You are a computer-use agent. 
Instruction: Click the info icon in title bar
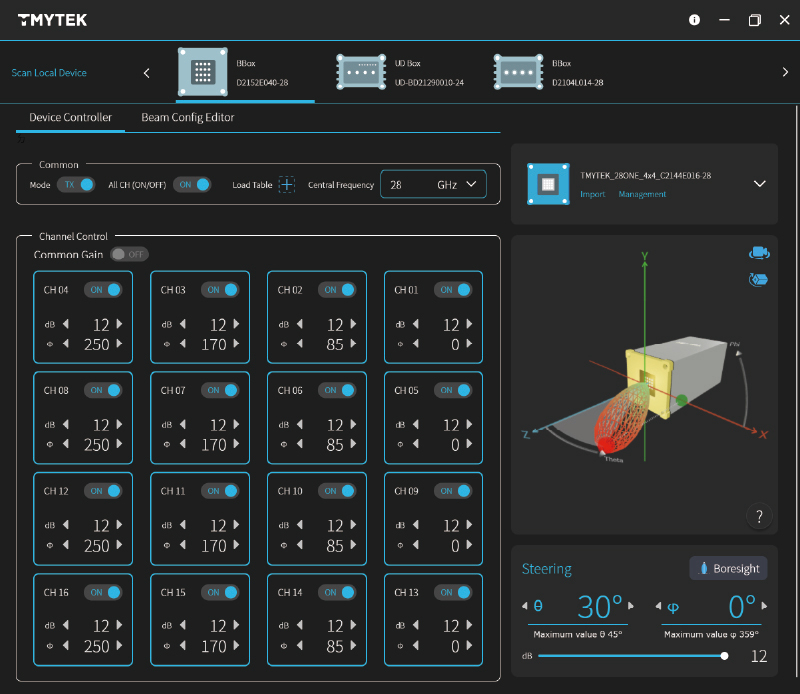click(x=694, y=19)
